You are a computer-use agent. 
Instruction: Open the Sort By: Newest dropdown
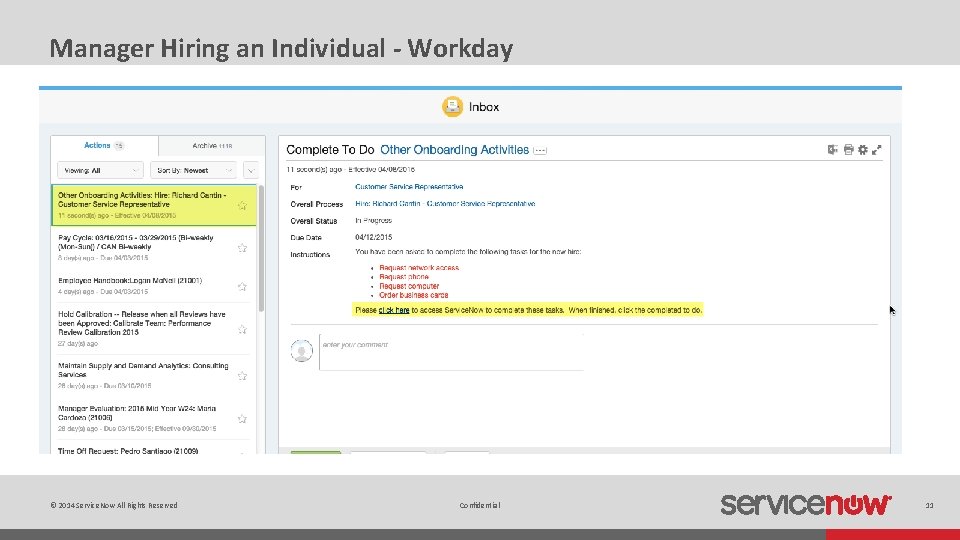[193, 170]
